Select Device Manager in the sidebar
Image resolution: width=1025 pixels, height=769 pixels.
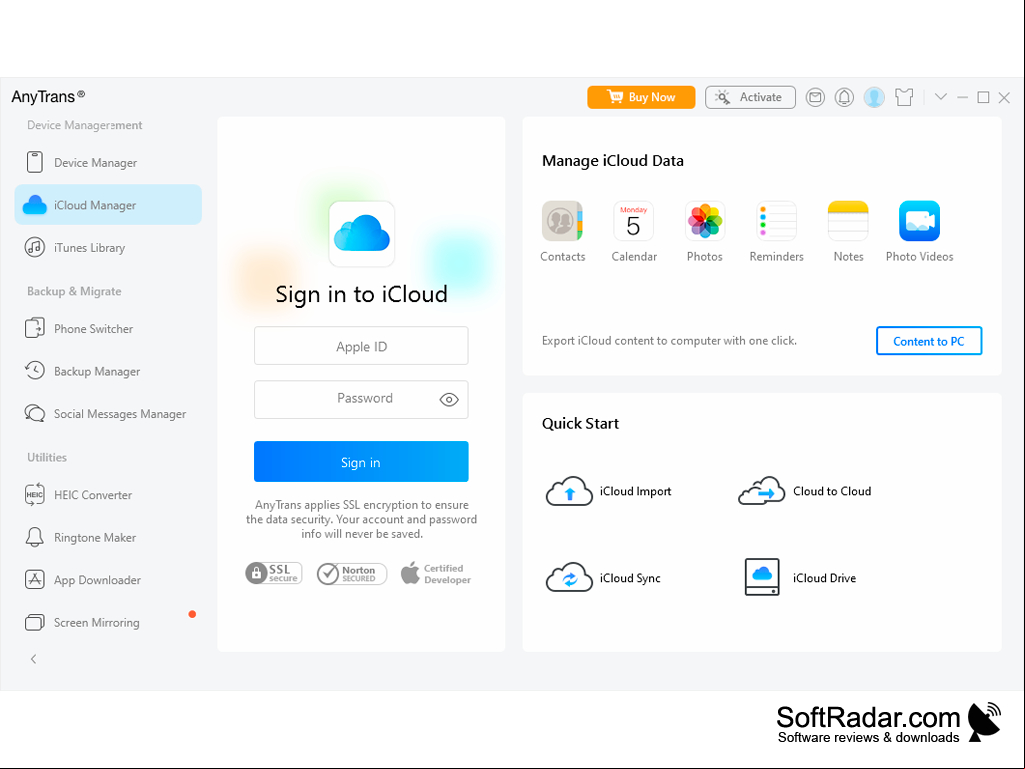coord(108,162)
